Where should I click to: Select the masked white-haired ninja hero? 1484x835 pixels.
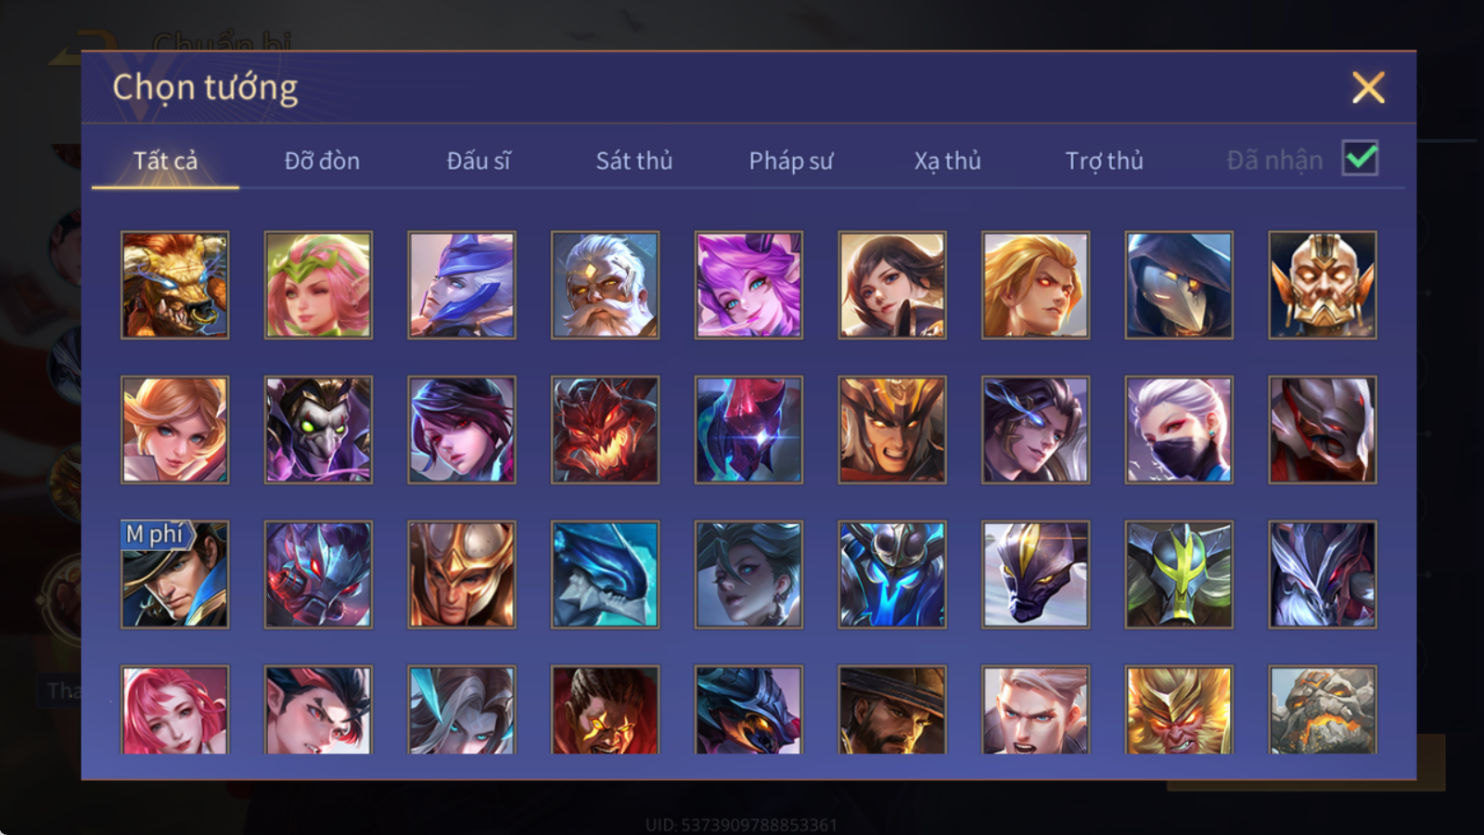click(1179, 430)
